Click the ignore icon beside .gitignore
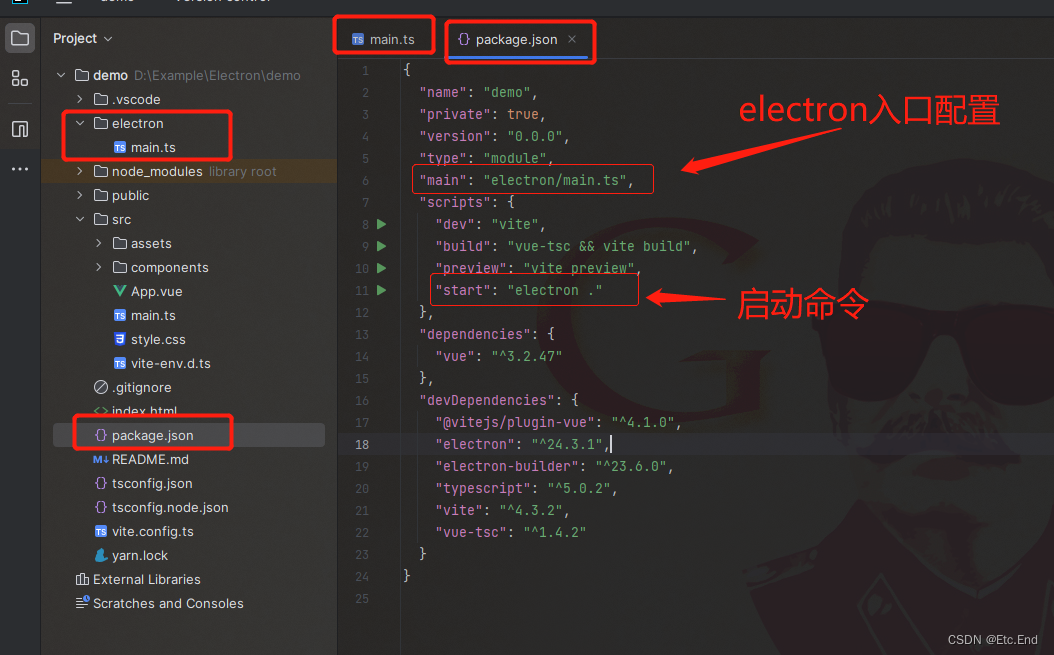The image size is (1054, 655). click(x=101, y=387)
